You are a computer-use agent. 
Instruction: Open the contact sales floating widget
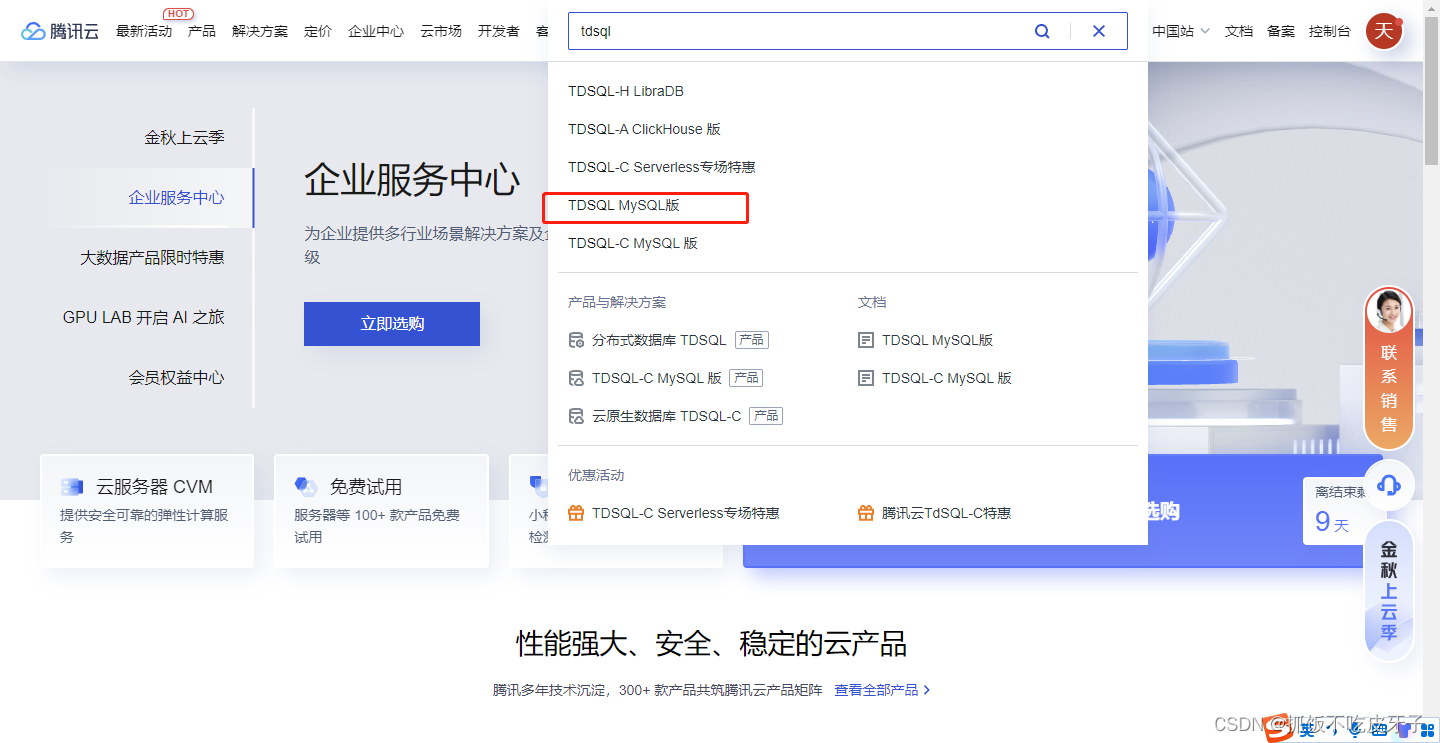(x=1389, y=368)
